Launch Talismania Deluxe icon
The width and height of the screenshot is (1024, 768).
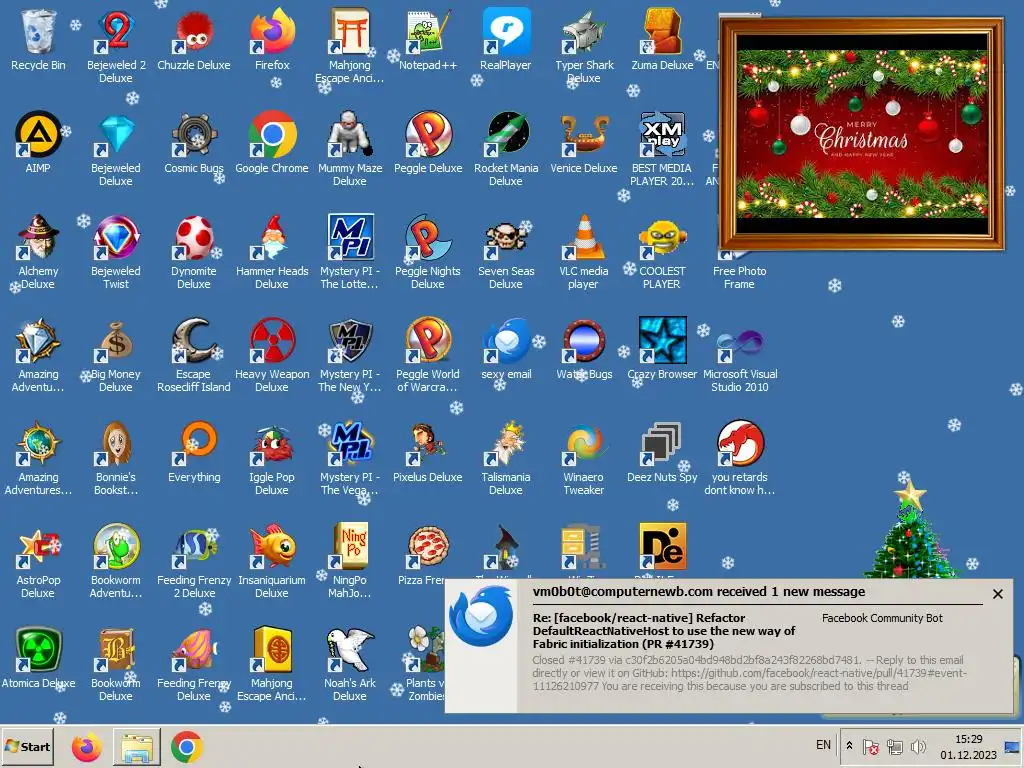tap(505, 443)
